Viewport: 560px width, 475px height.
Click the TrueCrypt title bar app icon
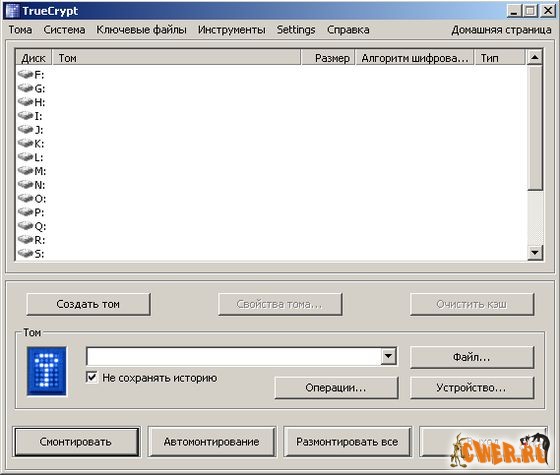click(12, 11)
